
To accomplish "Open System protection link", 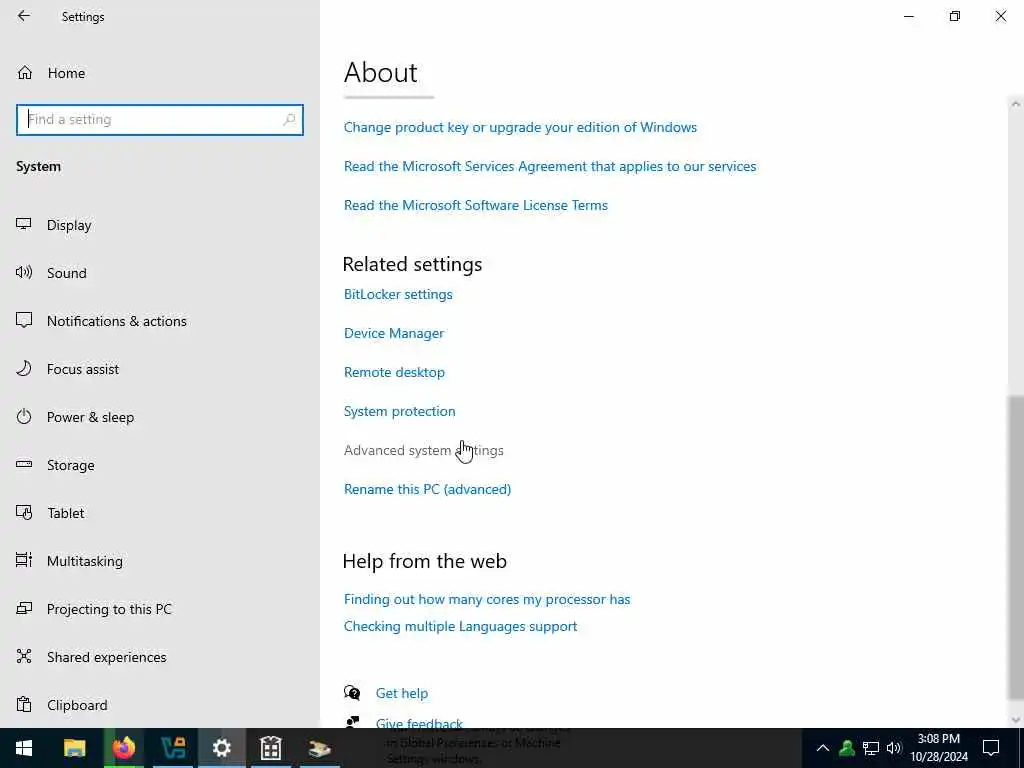I will (x=400, y=411).
